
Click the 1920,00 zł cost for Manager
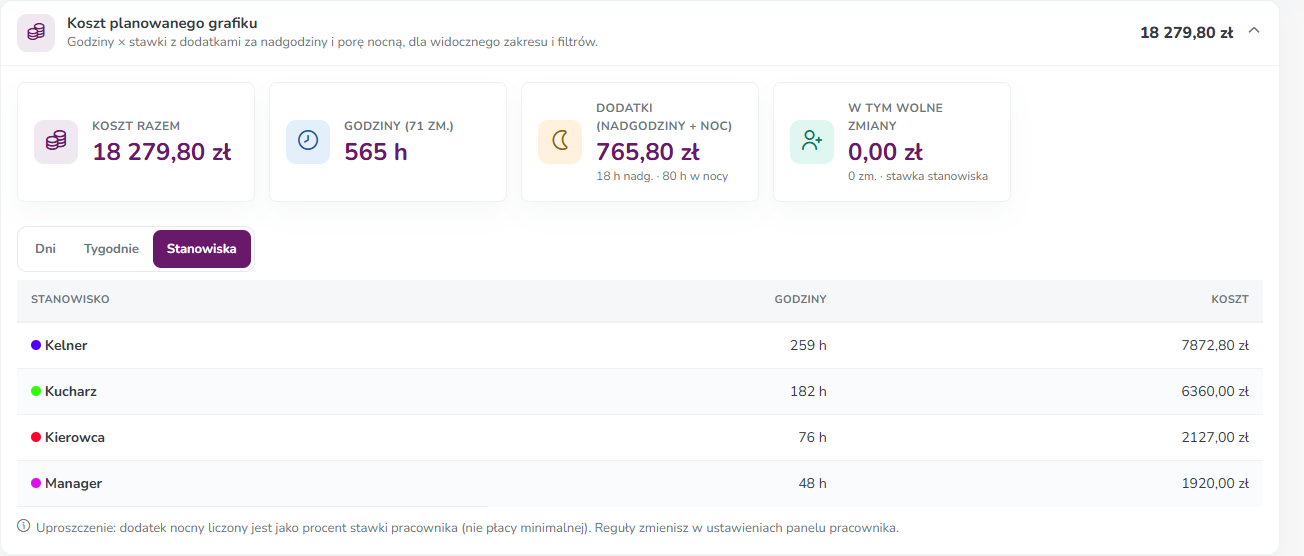click(1215, 483)
